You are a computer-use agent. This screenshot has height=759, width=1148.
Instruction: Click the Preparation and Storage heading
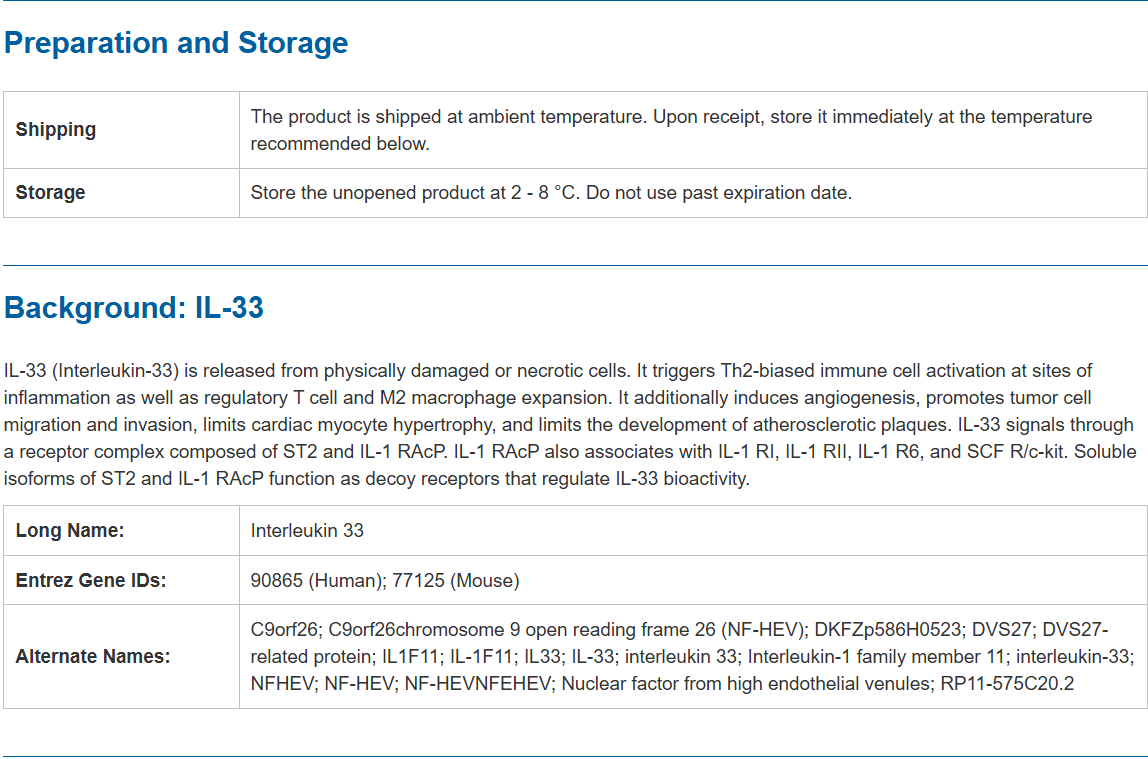coord(176,43)
